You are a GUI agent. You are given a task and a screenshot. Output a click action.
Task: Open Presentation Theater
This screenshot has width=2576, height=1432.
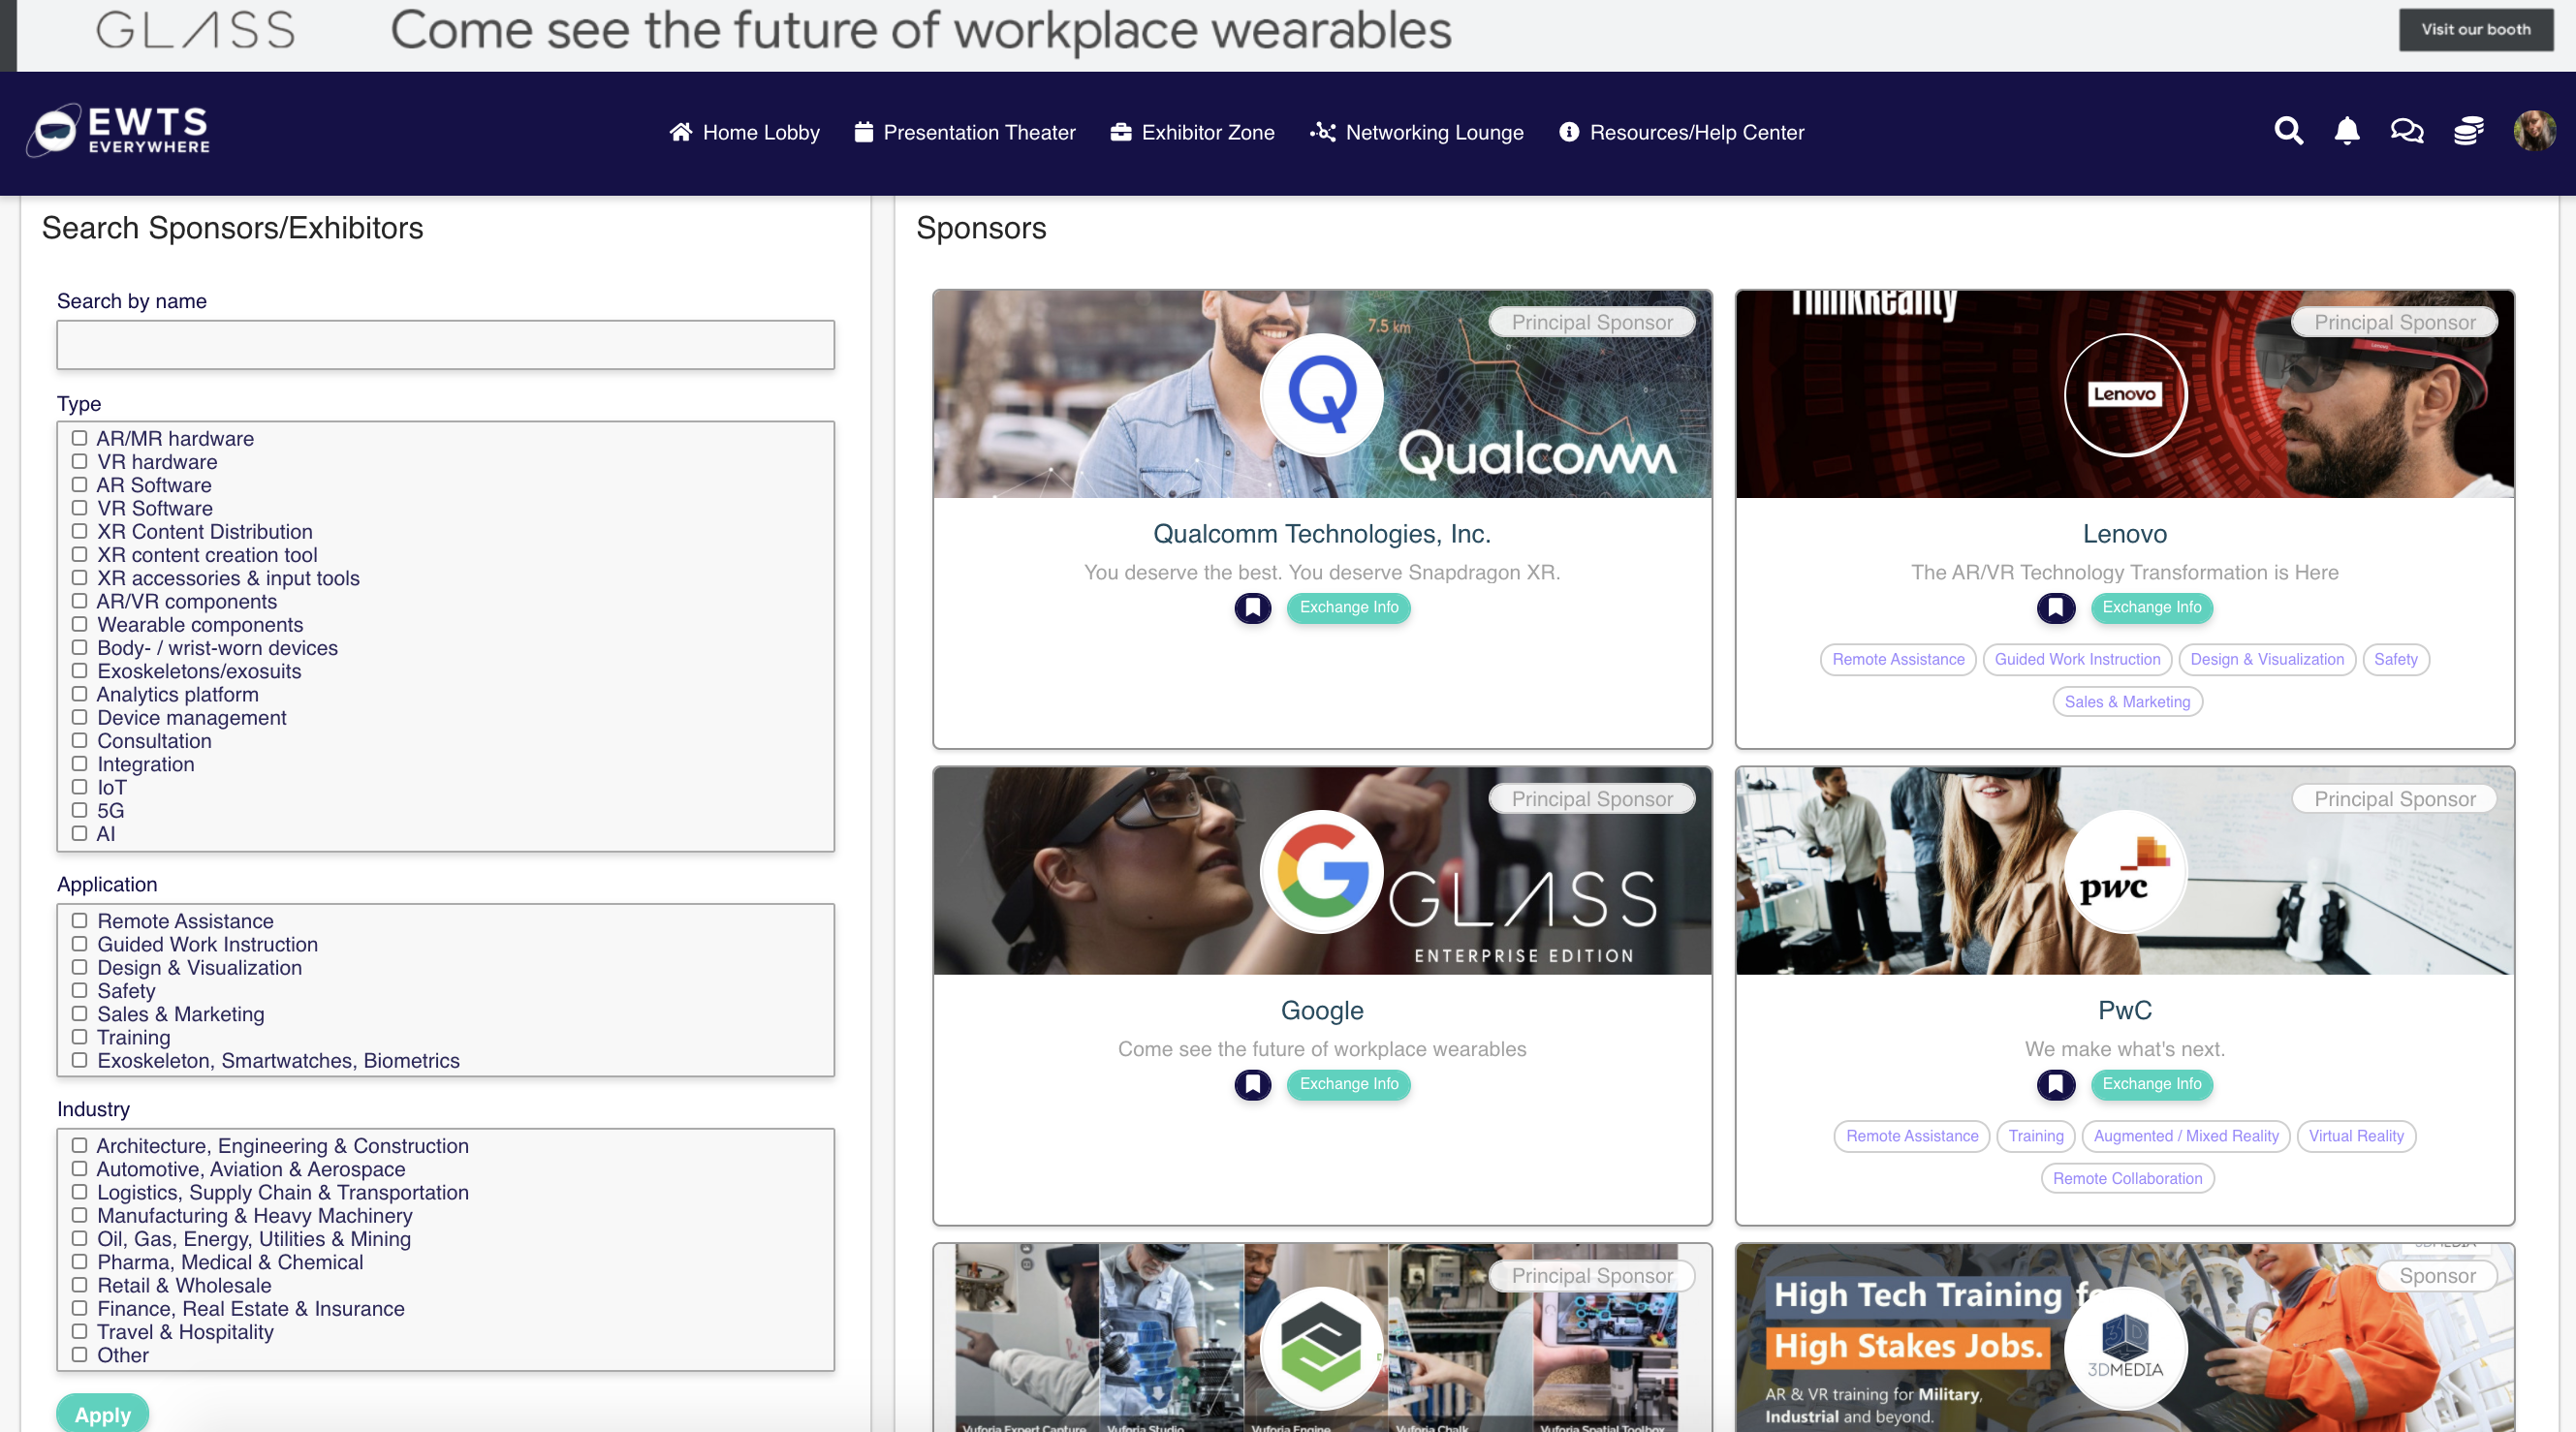pyautogui.click(x=965, y=132)
